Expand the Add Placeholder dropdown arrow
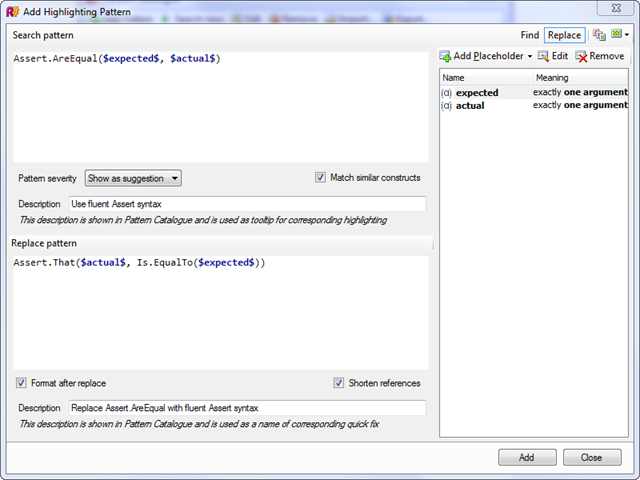Screen dimensions: 640x480 [530, 57]
